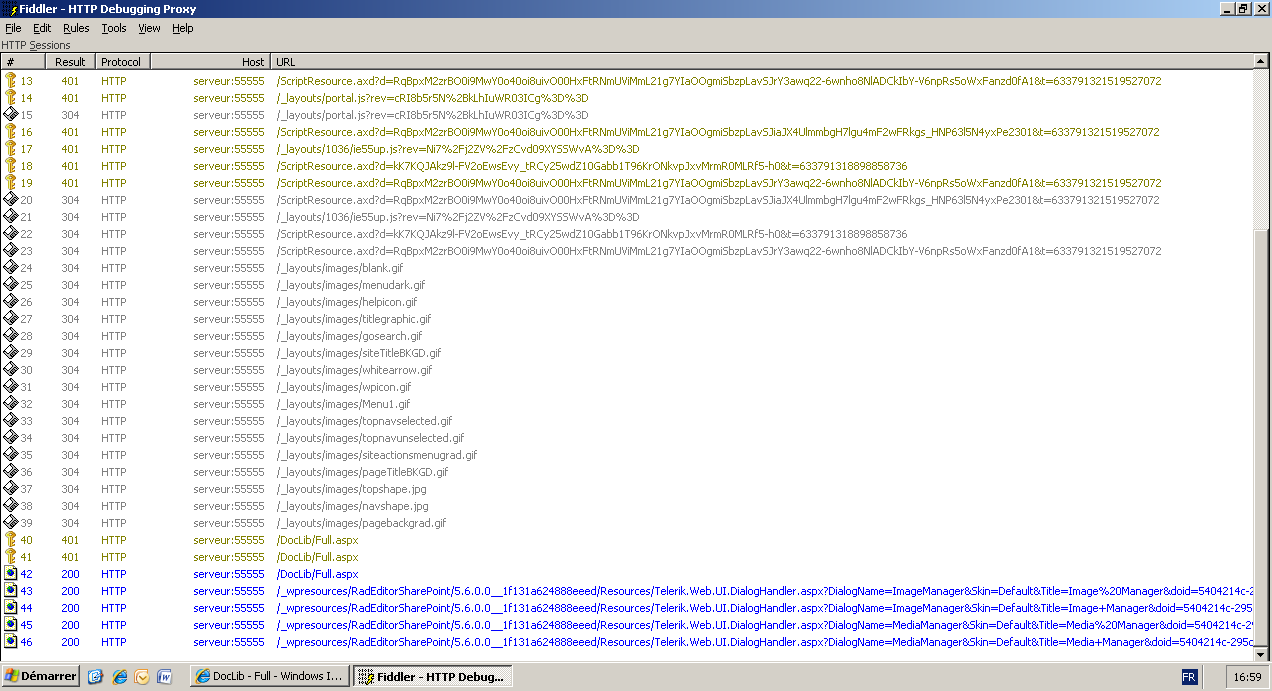Click the diamond icon of session 30
The image size is (1272, 691).
(x=10, y=370)
